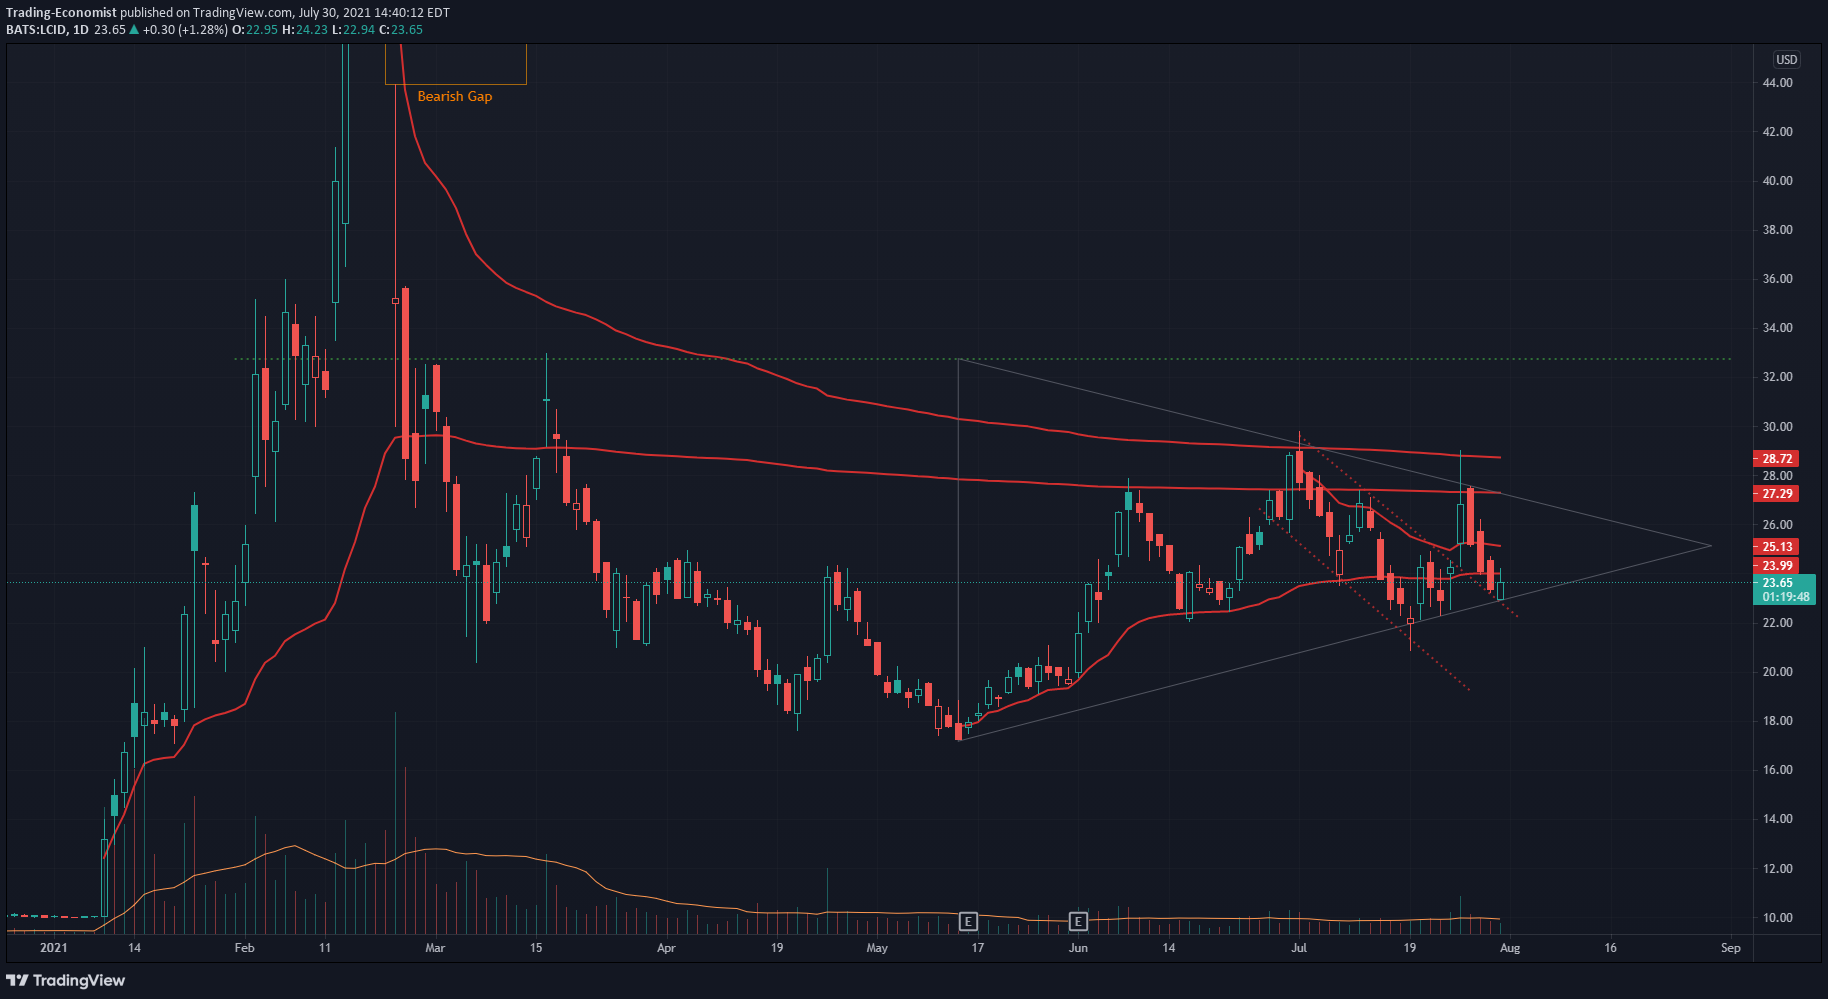This screenshot has height=999, width=1828.
Task: Click the triangle pattern apex near Sep
Action: click(x=1711, y=545)
